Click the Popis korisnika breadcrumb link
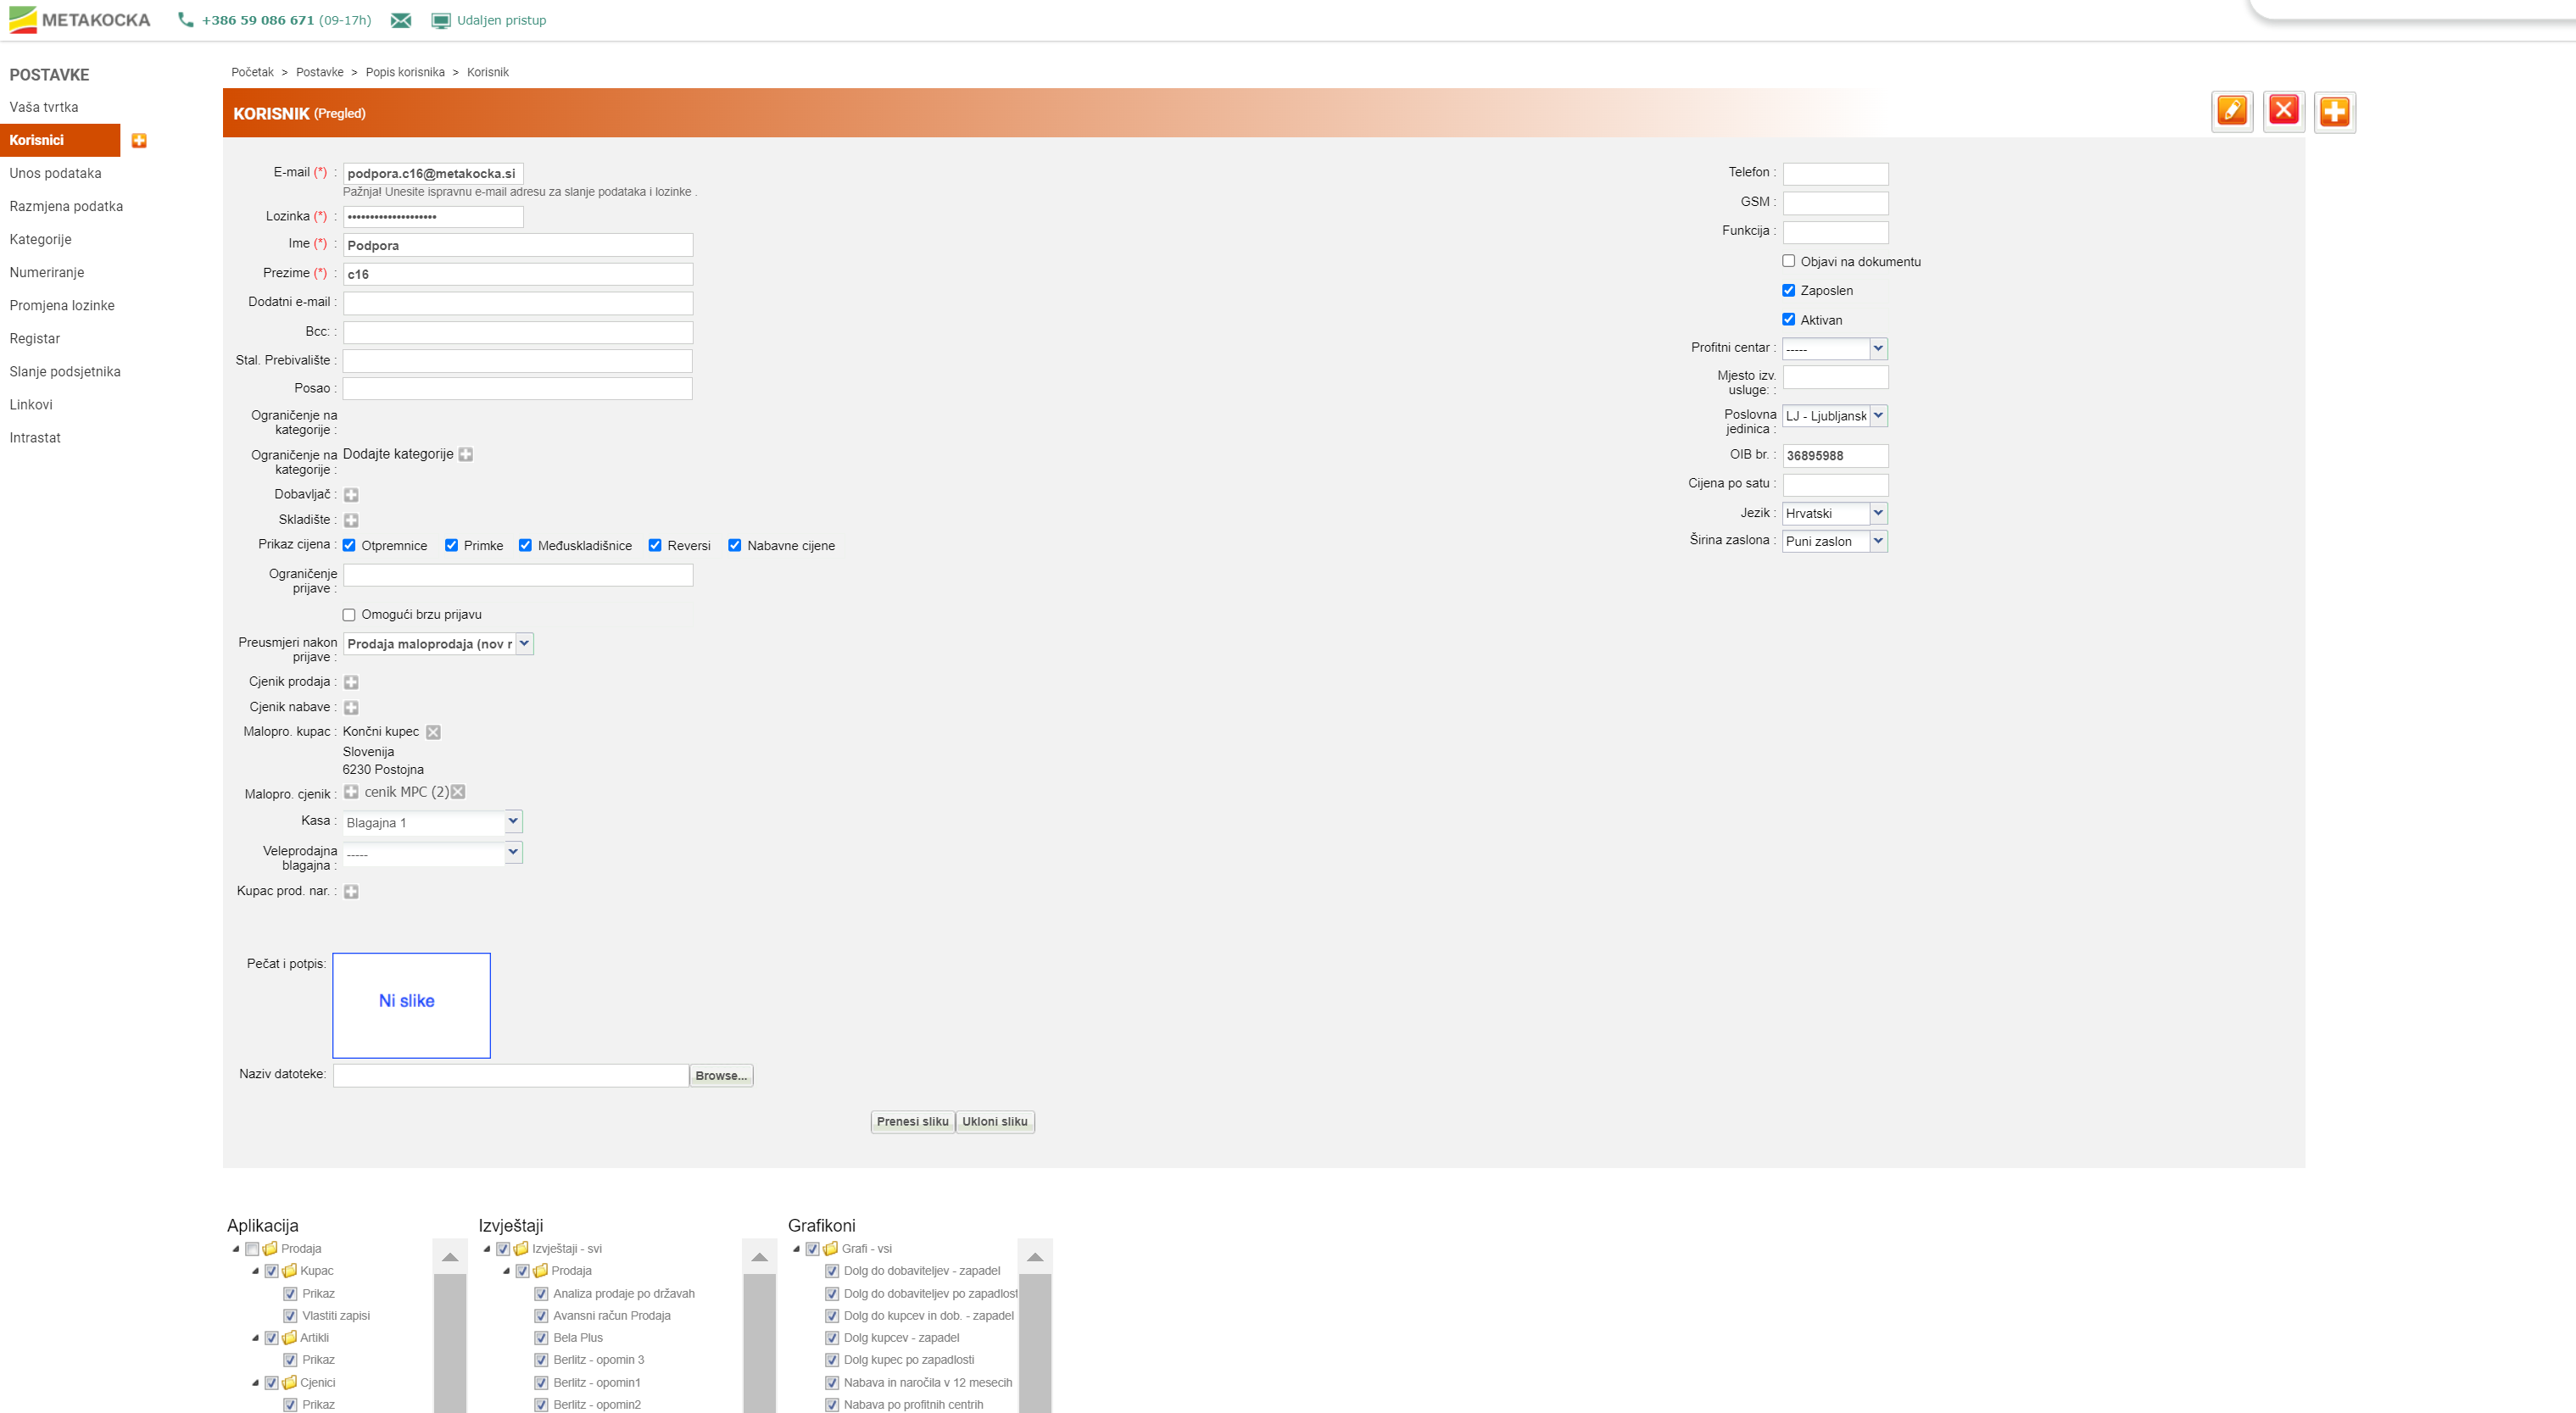 pyautogui.click(x=405, y=72)
